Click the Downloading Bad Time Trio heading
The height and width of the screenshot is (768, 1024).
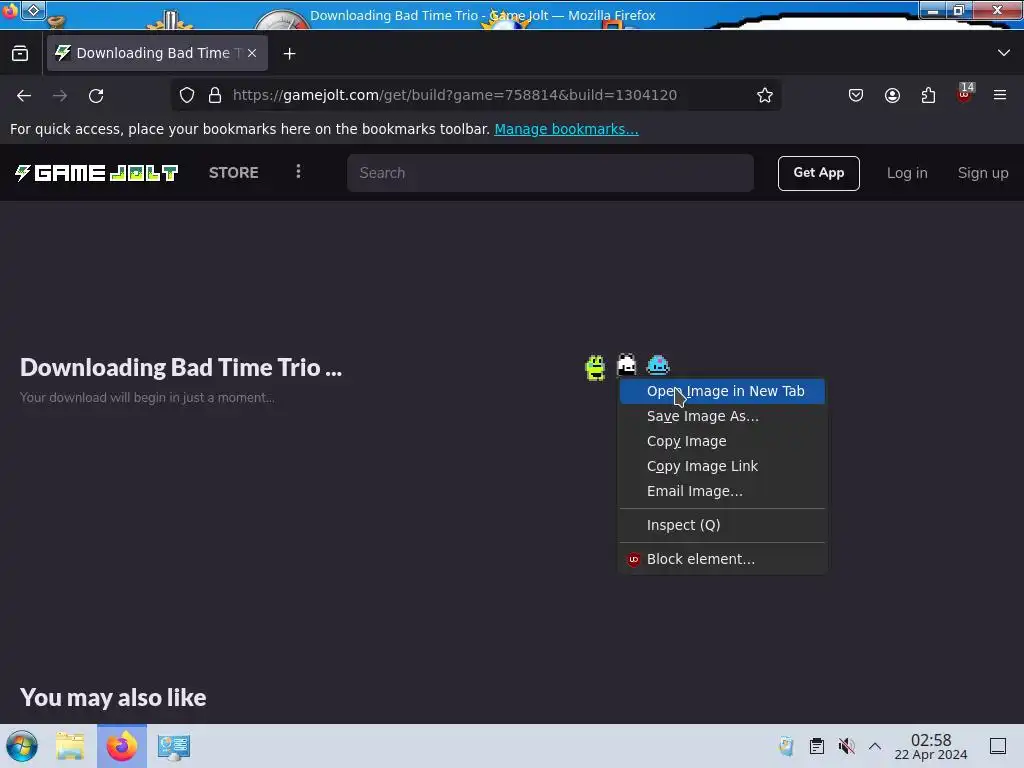click(x=181, y=368)
